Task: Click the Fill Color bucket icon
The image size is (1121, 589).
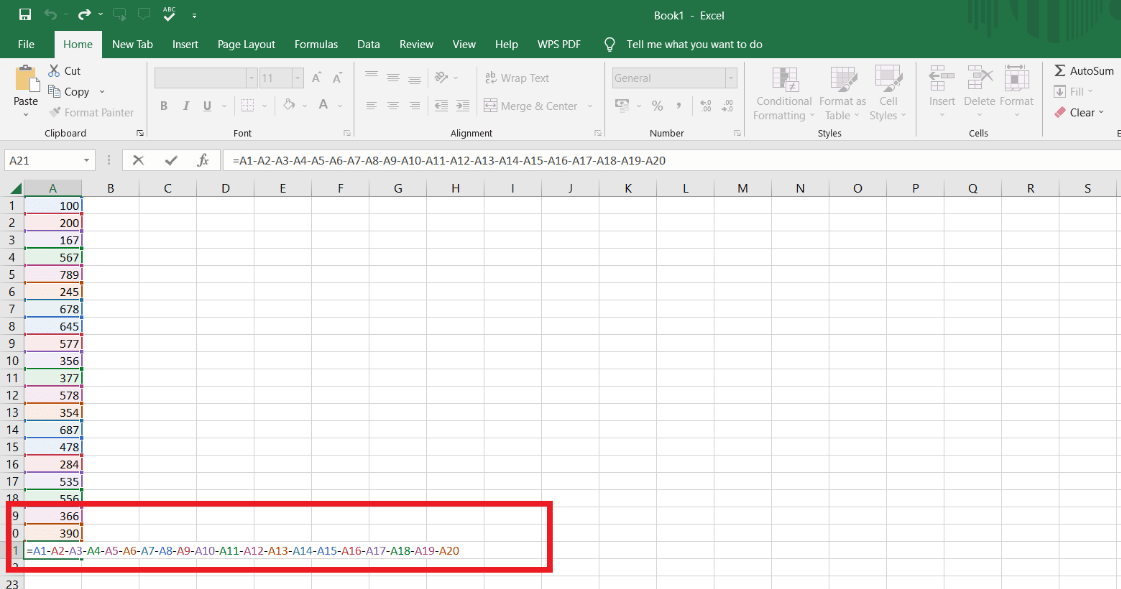Action: (x=289, y=105)
